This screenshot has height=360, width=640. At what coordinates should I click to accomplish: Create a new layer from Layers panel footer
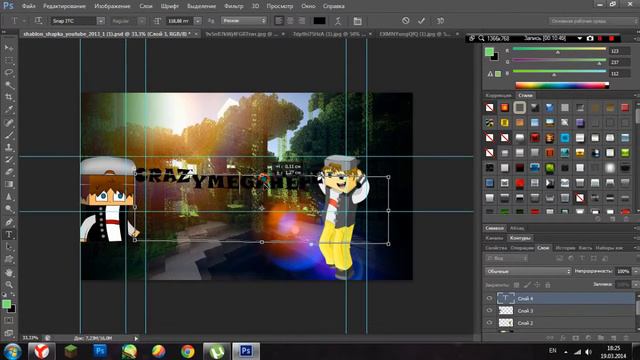click(x=613, y=338)
